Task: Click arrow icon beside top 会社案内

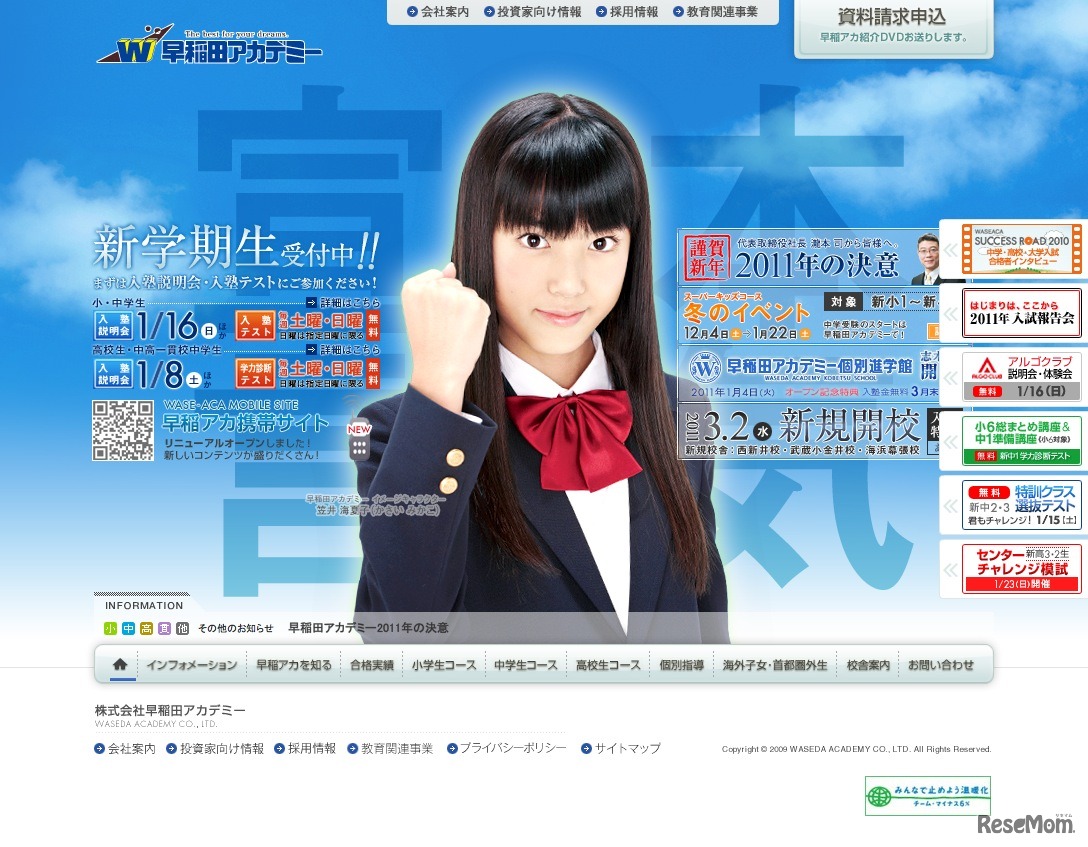Action: pyautogui.click(x=412, y=12)
